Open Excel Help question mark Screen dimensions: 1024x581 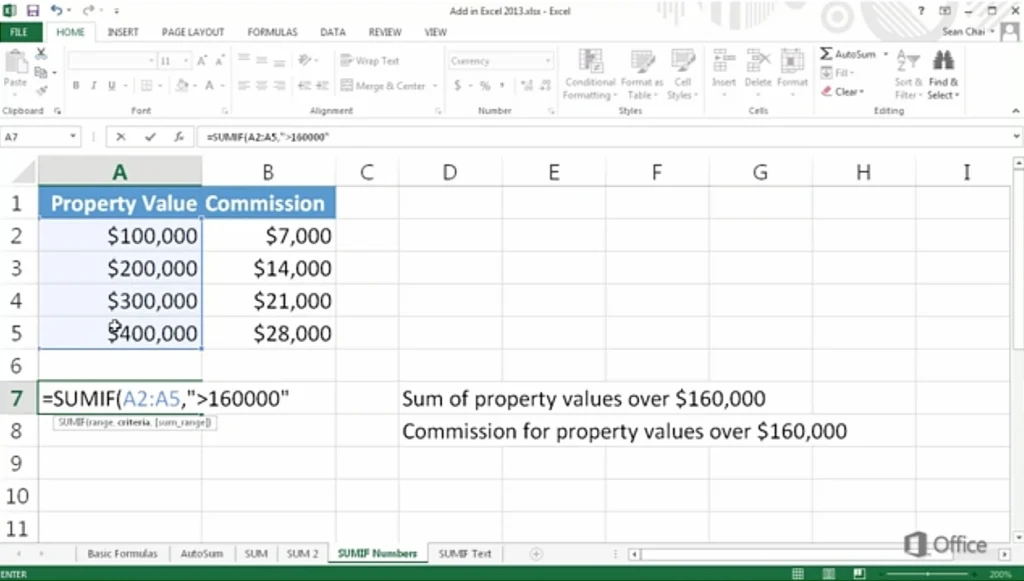pos(921,10)
